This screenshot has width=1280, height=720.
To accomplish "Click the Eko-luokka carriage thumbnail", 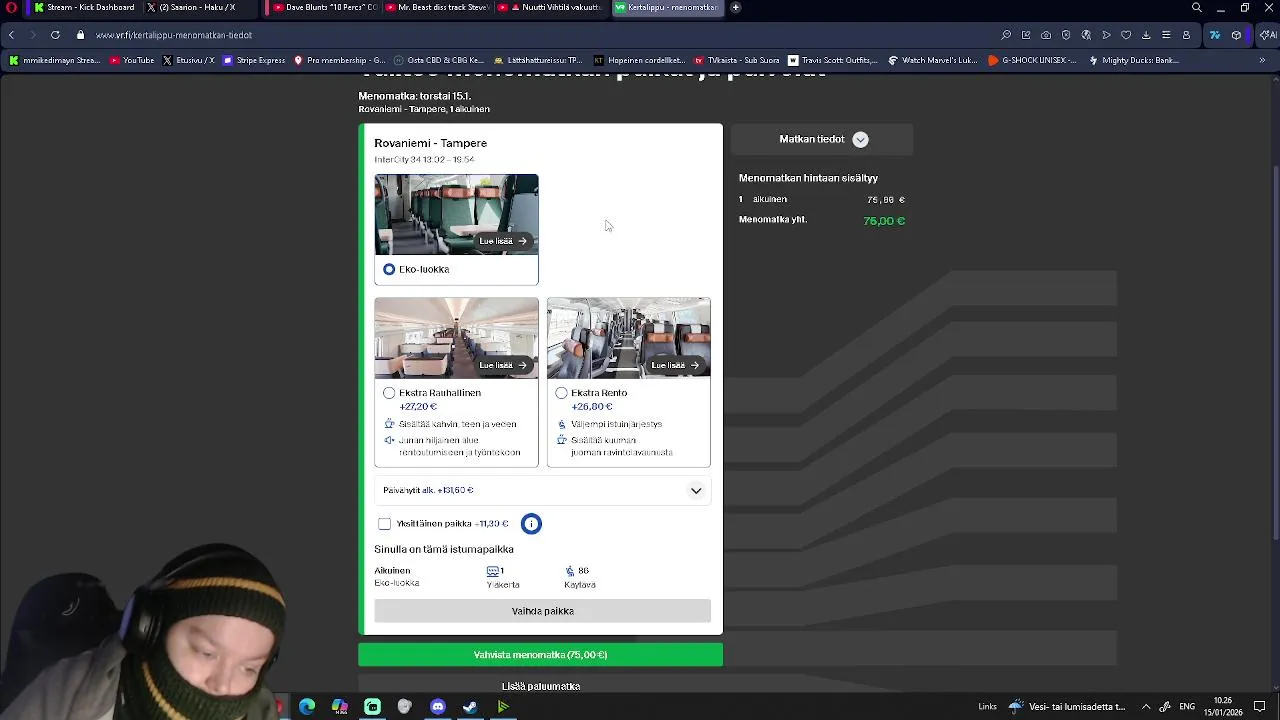I will (456, 215).
